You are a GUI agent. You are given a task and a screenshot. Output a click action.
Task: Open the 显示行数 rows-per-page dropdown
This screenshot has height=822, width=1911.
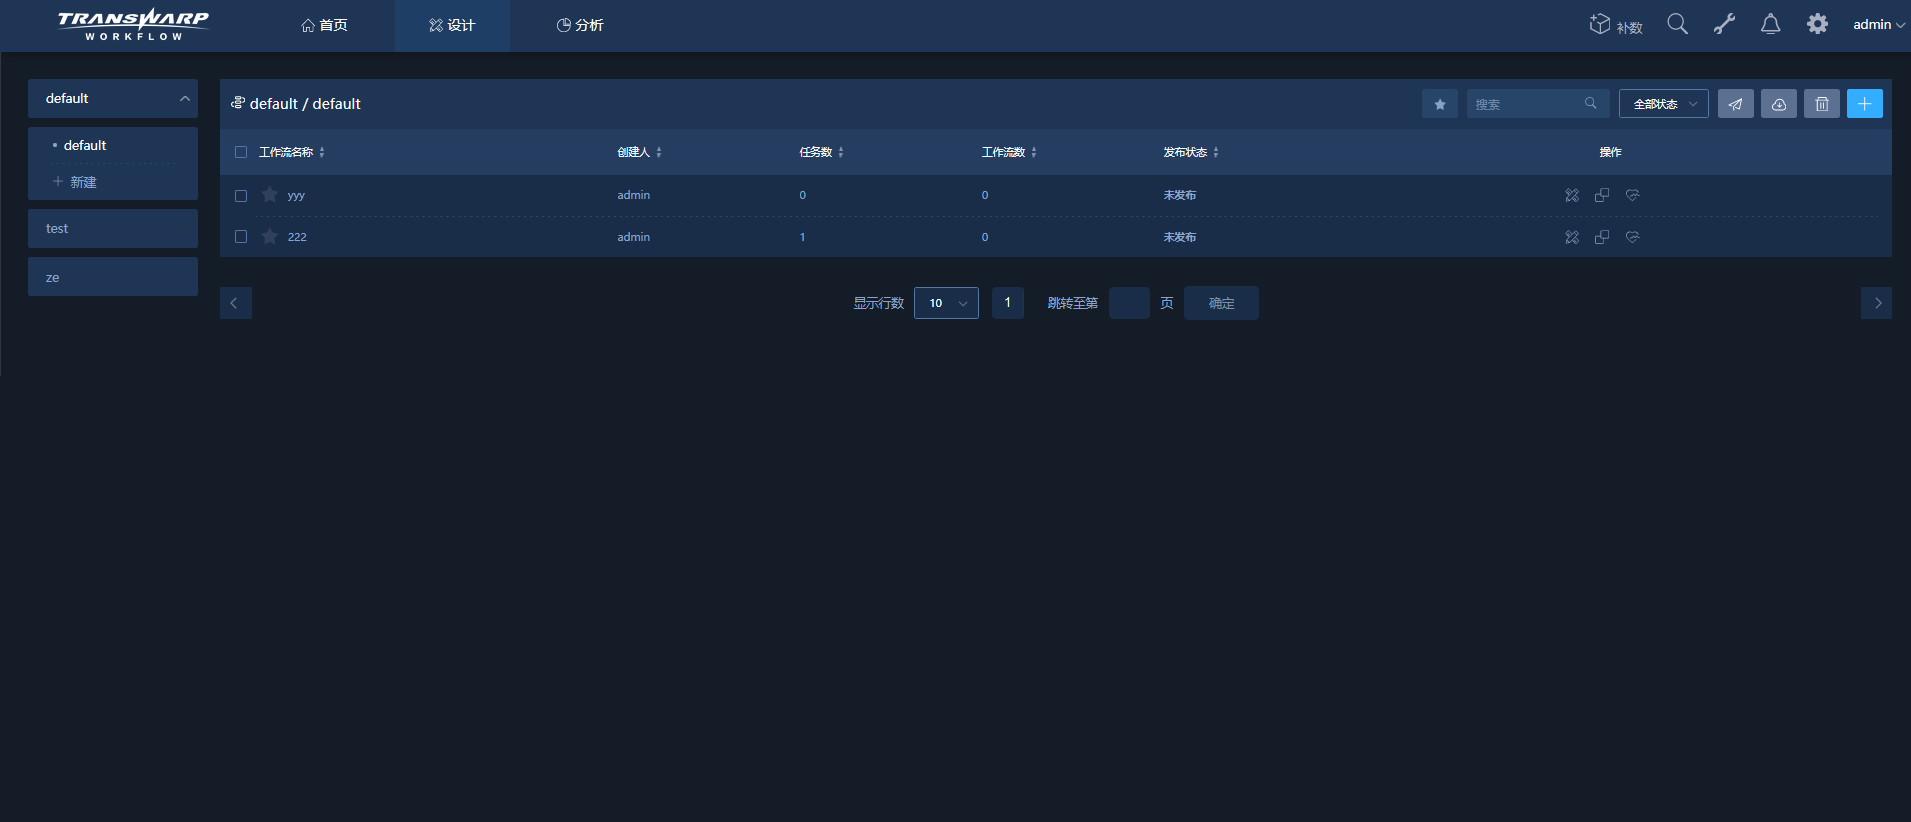coord(946,303)
